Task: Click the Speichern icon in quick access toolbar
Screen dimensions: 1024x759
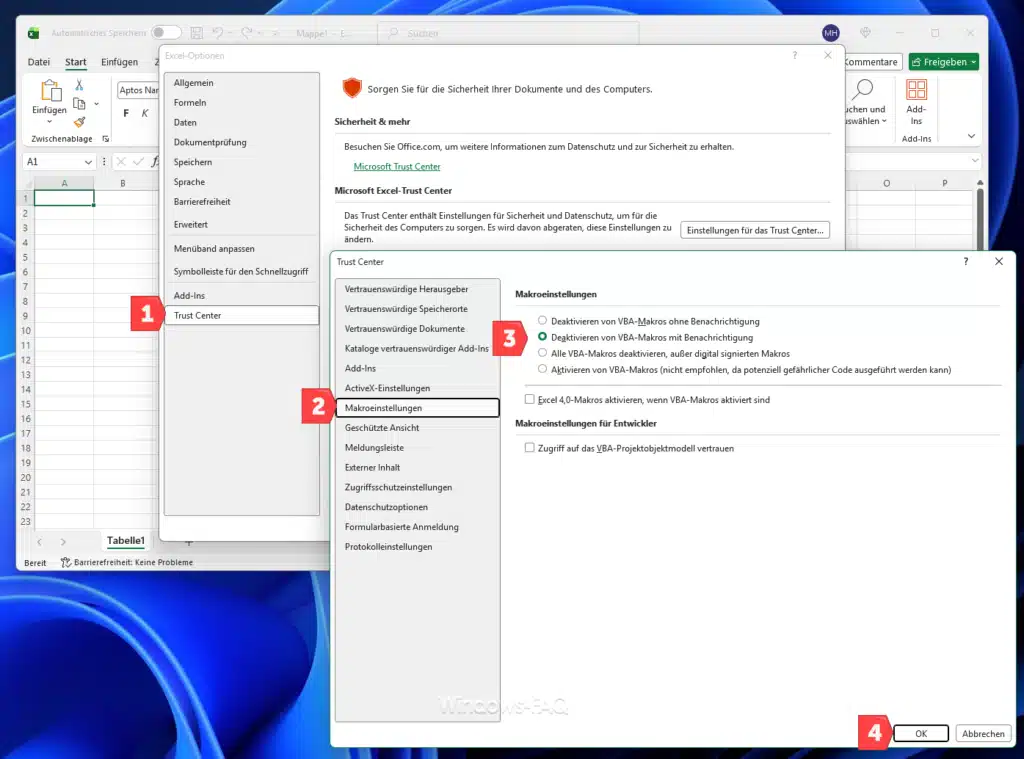Action: point(195,32)
